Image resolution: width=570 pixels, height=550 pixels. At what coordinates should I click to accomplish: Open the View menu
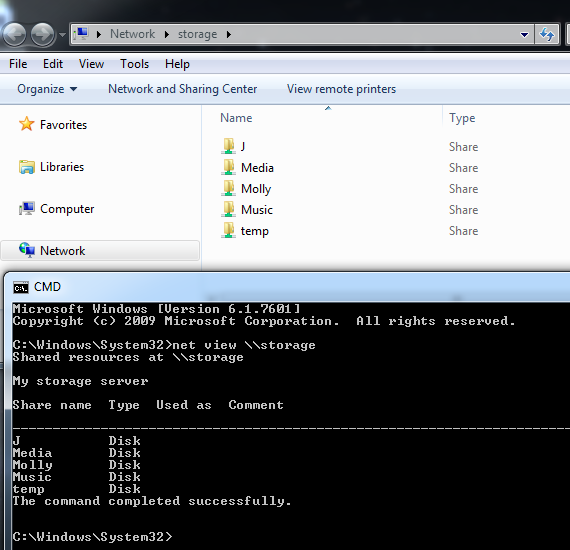pyautogui.click(x=91, y=64)
